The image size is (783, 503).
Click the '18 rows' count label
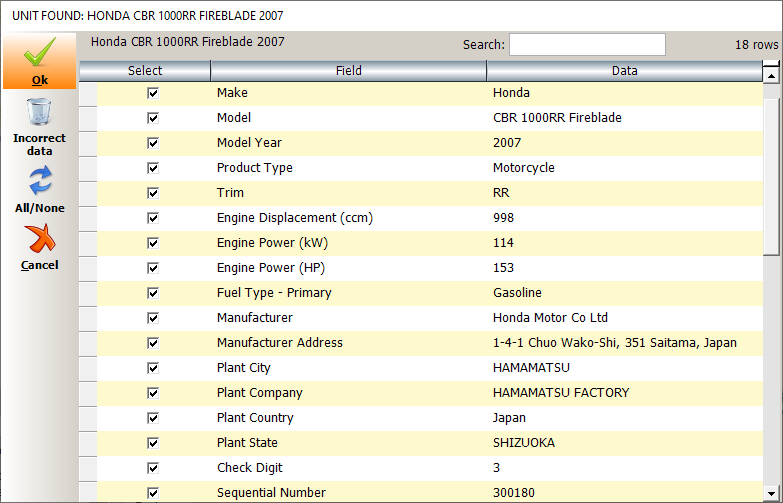(x=757, y=45)
